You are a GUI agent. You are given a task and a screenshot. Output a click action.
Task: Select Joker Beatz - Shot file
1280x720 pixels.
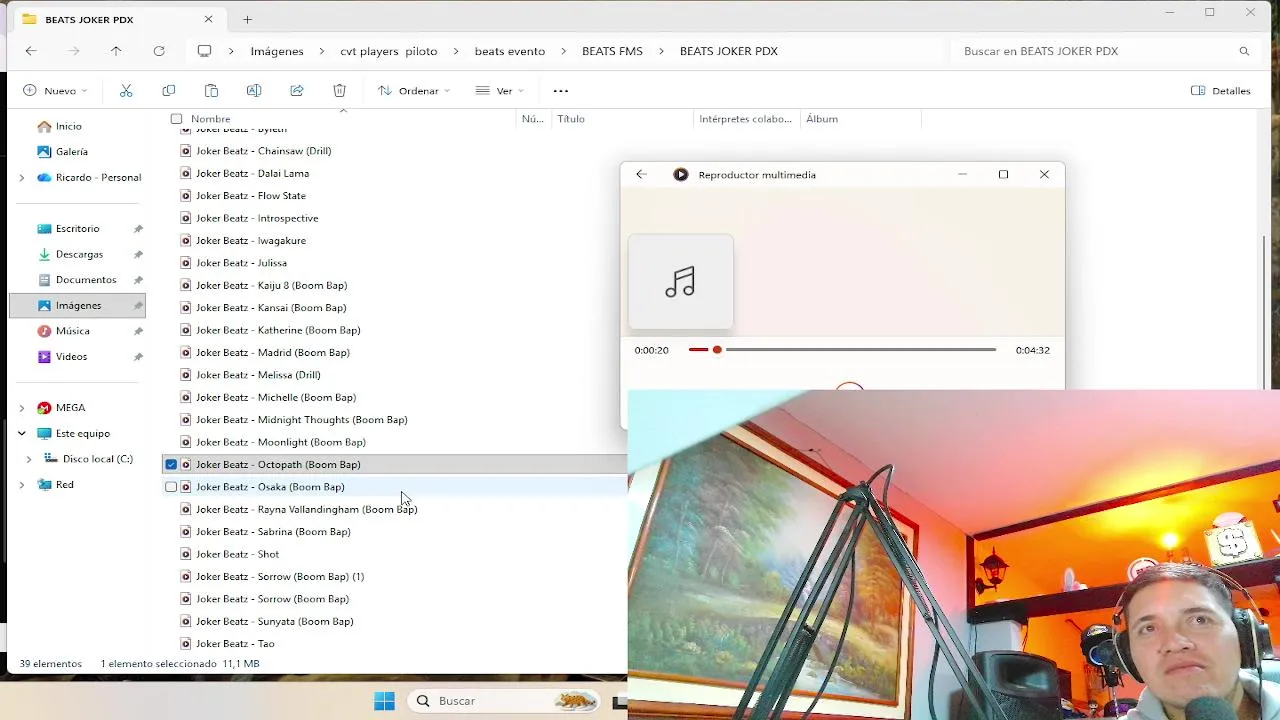point(237,554)
